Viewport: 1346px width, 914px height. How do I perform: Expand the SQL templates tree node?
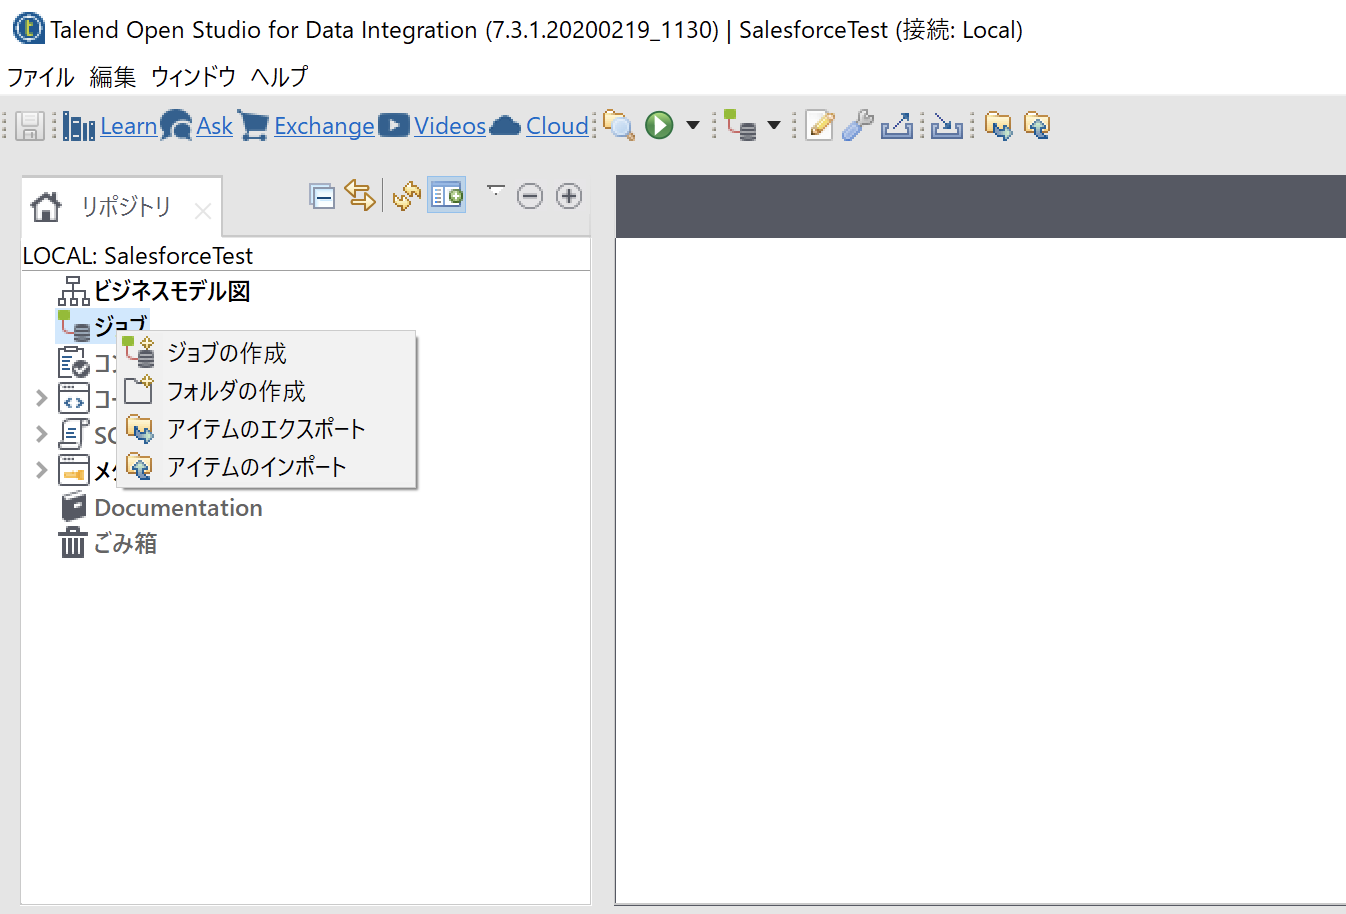[41, 434]
